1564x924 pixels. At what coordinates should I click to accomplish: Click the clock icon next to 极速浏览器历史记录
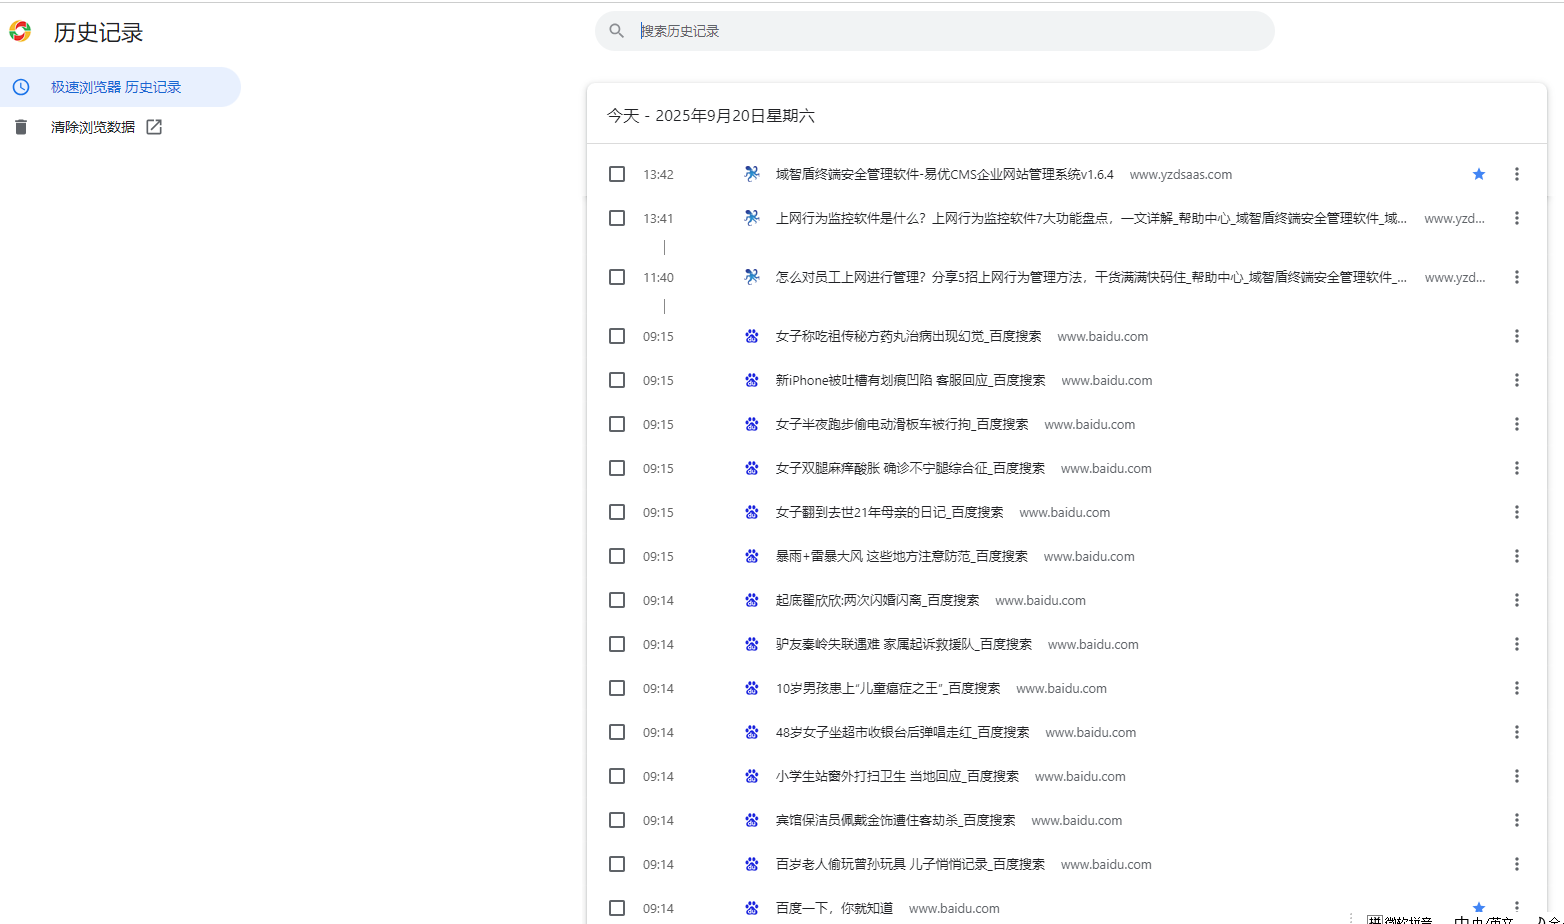21,87
